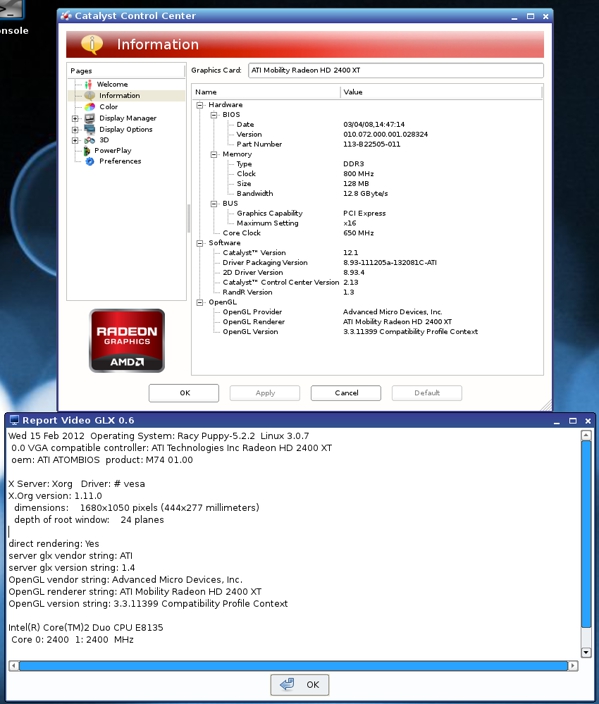Collapse the BUS subsection
This screenshot has height=704, width=599.
[214, 204]
